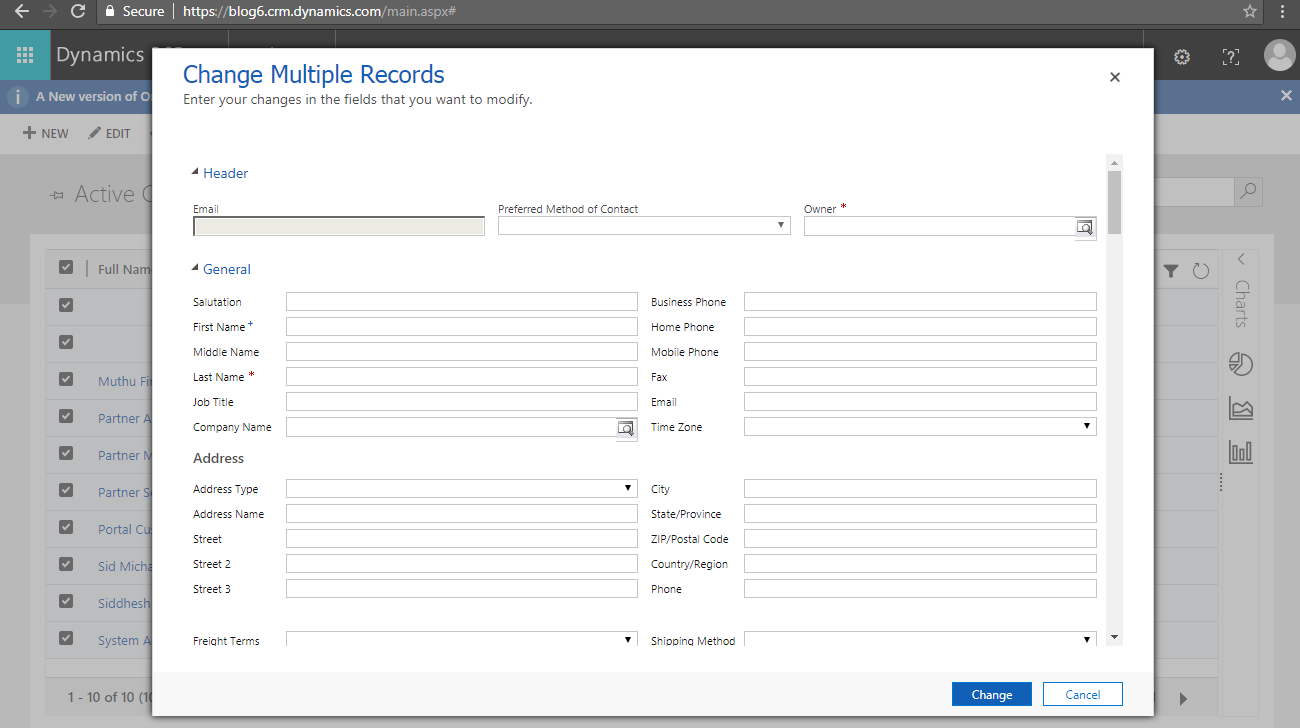Select the pie chart type in Charts pane
Screen dimensions: 1300x728
(x=1240, y=364)
